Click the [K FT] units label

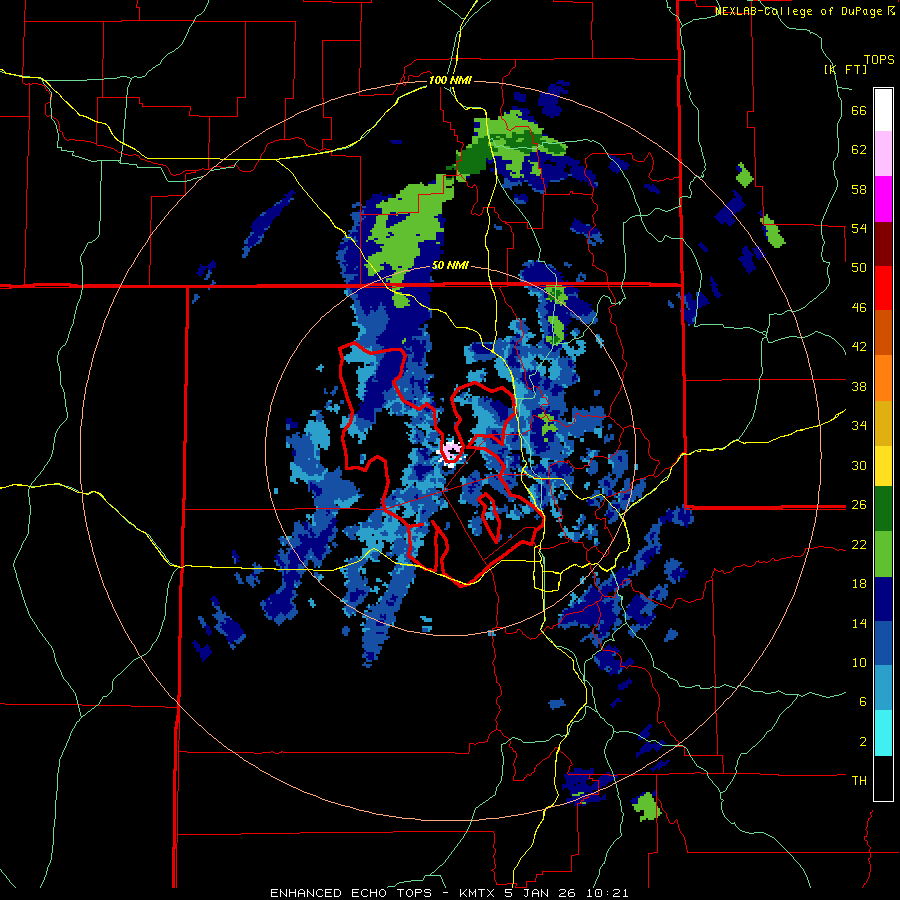(x=845, y=69)
